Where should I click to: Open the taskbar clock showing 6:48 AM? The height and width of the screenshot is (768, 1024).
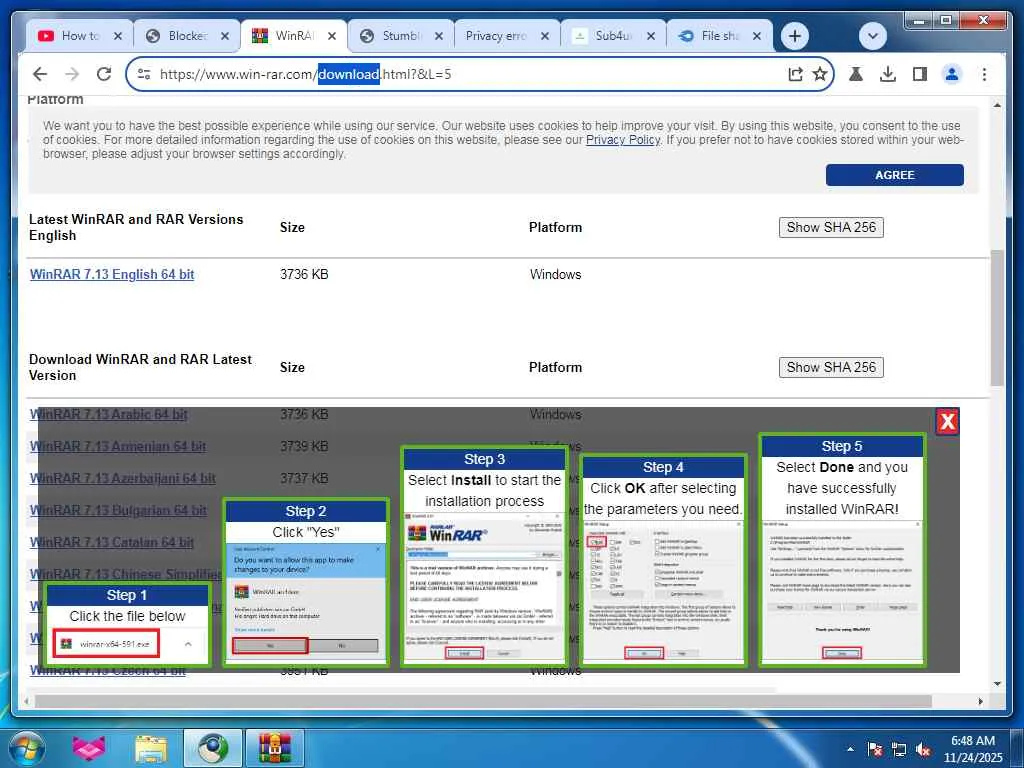coord(972,749)
